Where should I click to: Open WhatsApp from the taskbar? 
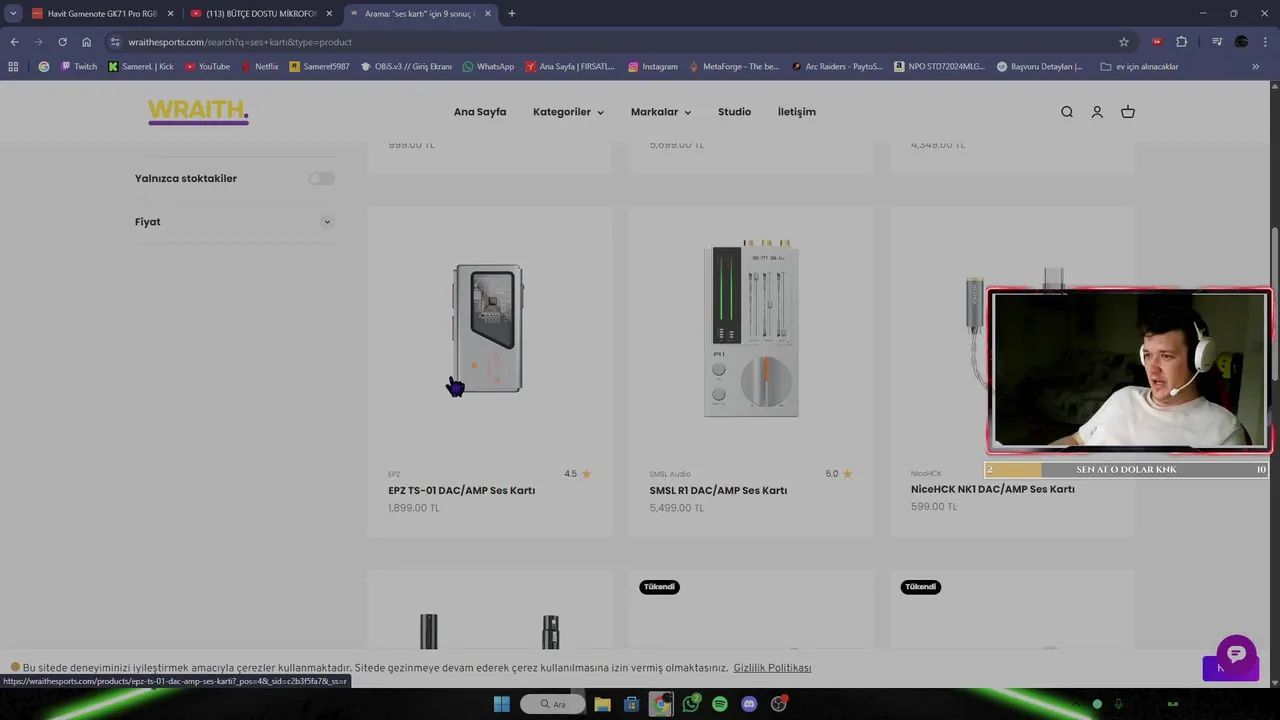[x=691, y=704]
